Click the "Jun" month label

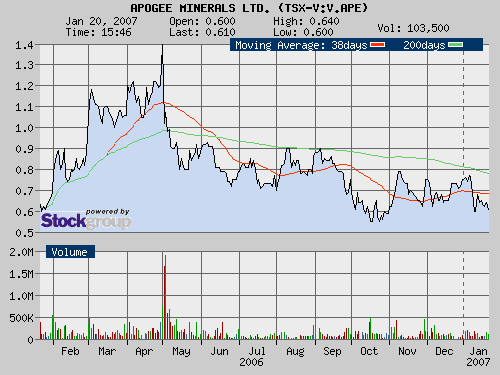click(x=219, y=351)
